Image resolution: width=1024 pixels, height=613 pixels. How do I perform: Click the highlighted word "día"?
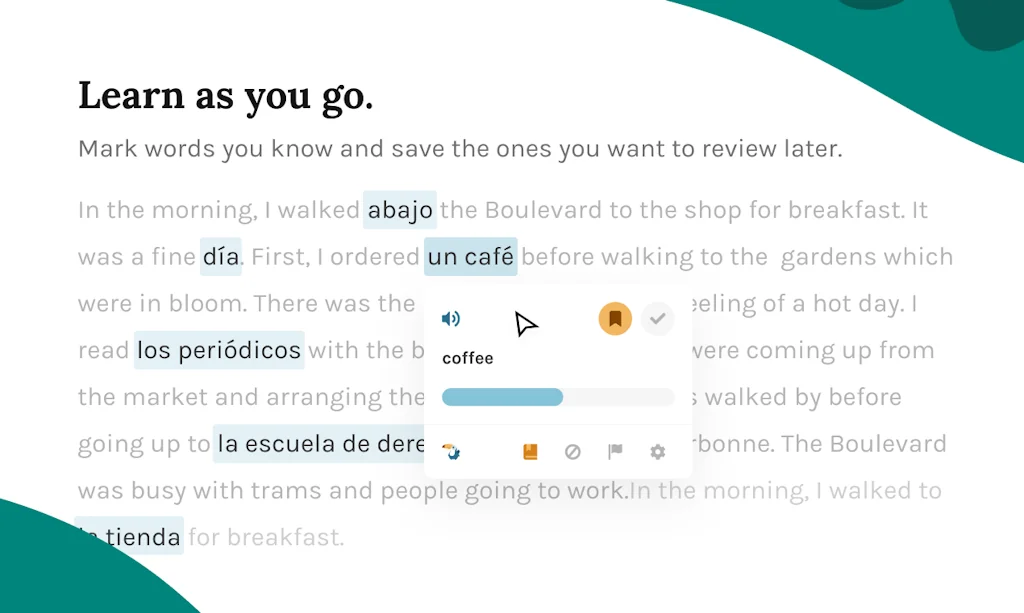coord(220,258)
